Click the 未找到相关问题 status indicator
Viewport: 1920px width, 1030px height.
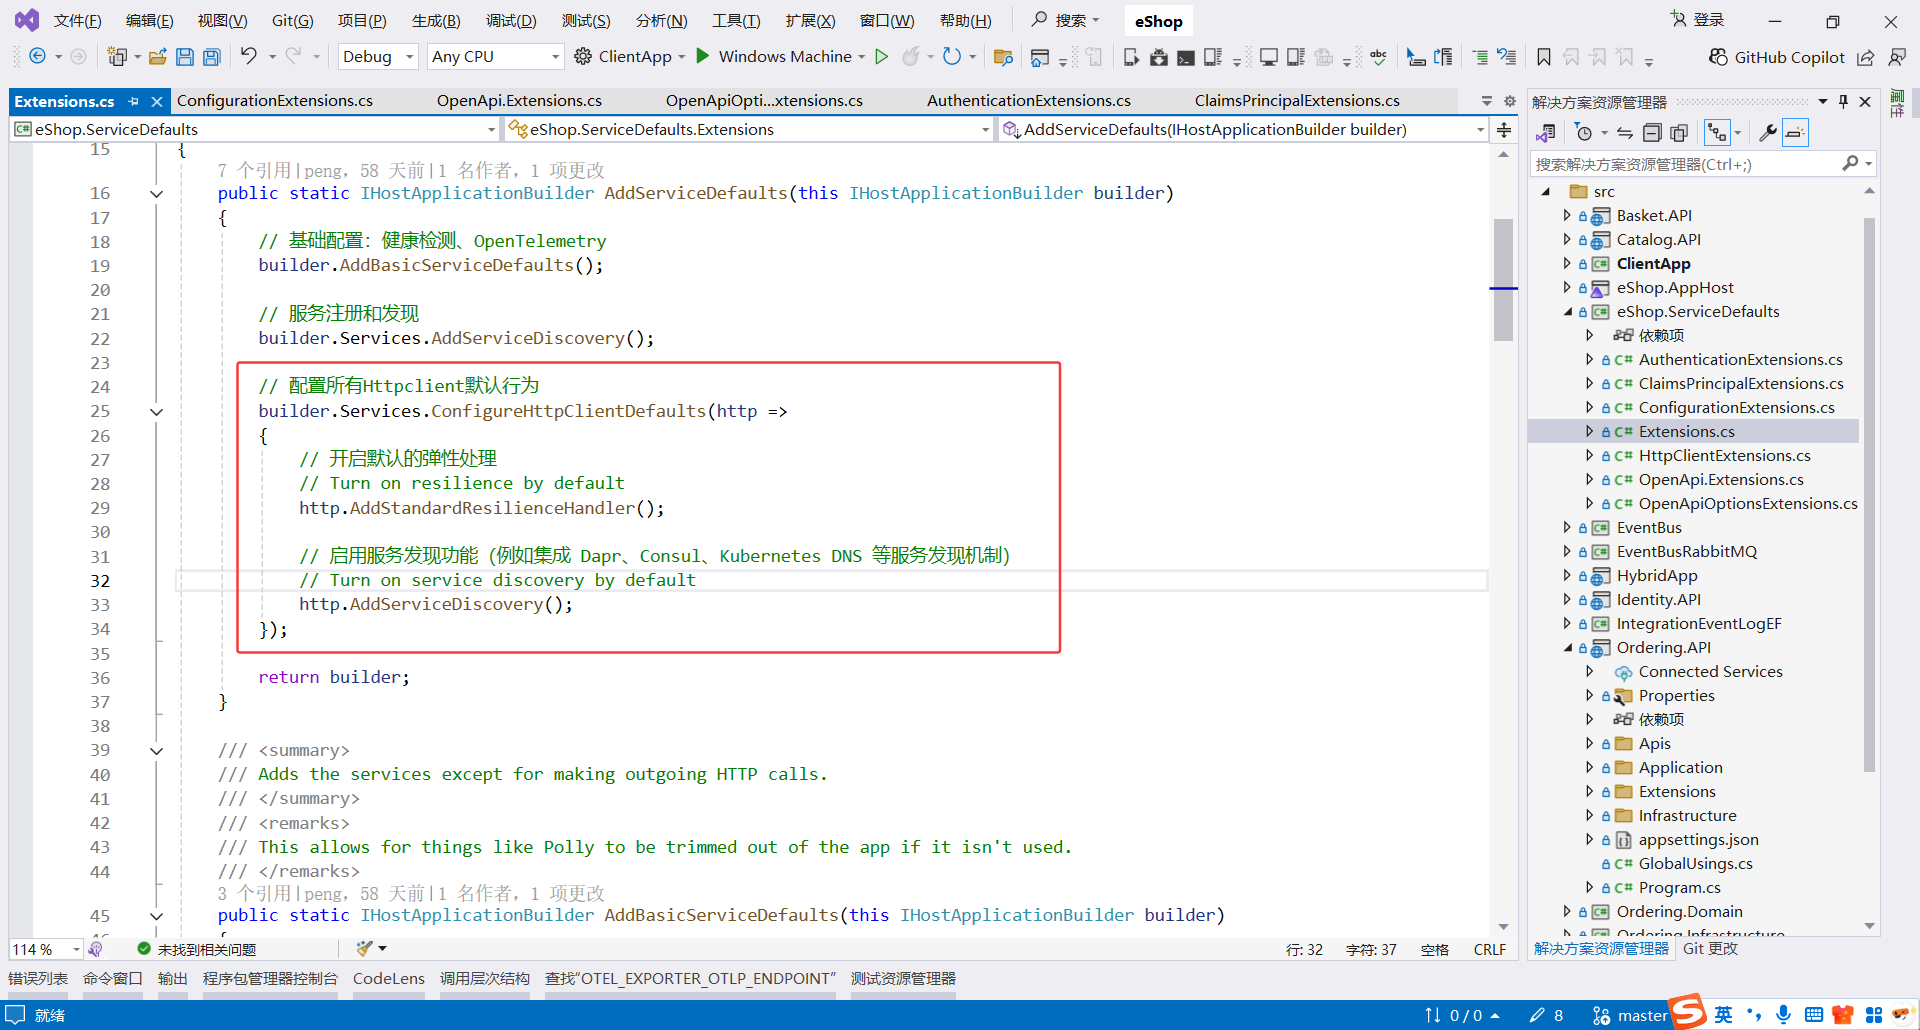(197, 949)
